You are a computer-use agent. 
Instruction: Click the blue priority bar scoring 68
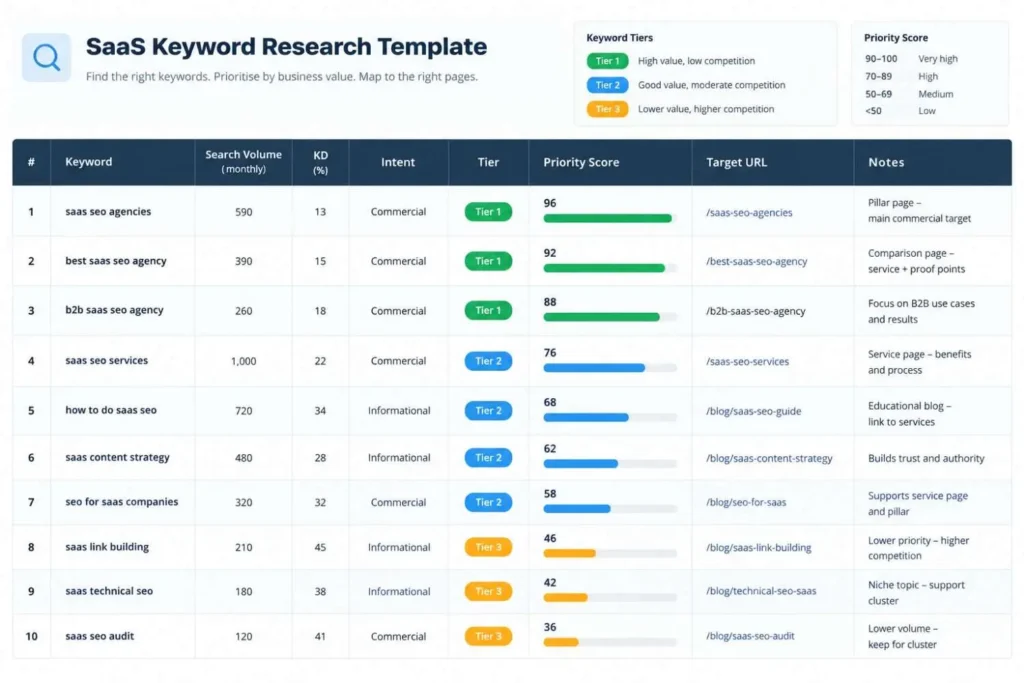click(586, 417)
